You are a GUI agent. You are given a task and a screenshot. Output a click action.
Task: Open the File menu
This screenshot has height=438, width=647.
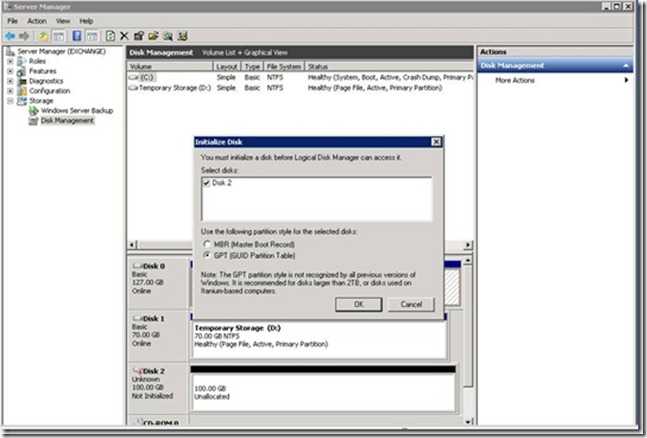click(12, 21)
